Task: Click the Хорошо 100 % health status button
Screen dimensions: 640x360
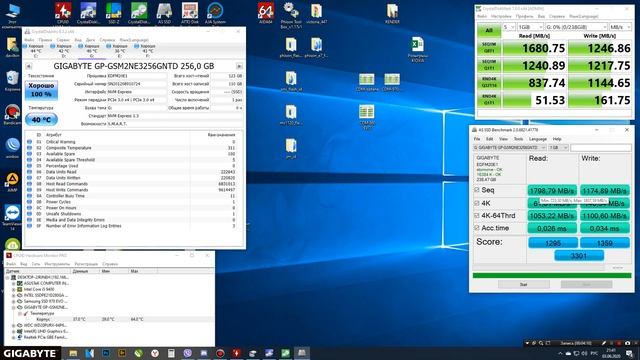Action: 41,90
